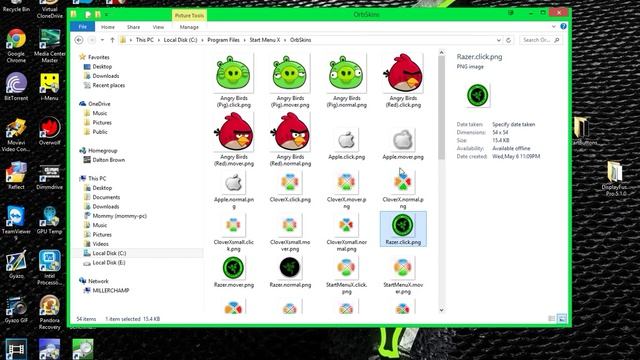The image size is (640, 360).
Task: Click the Picture Tools contextual tab
Action: point(189,16)
